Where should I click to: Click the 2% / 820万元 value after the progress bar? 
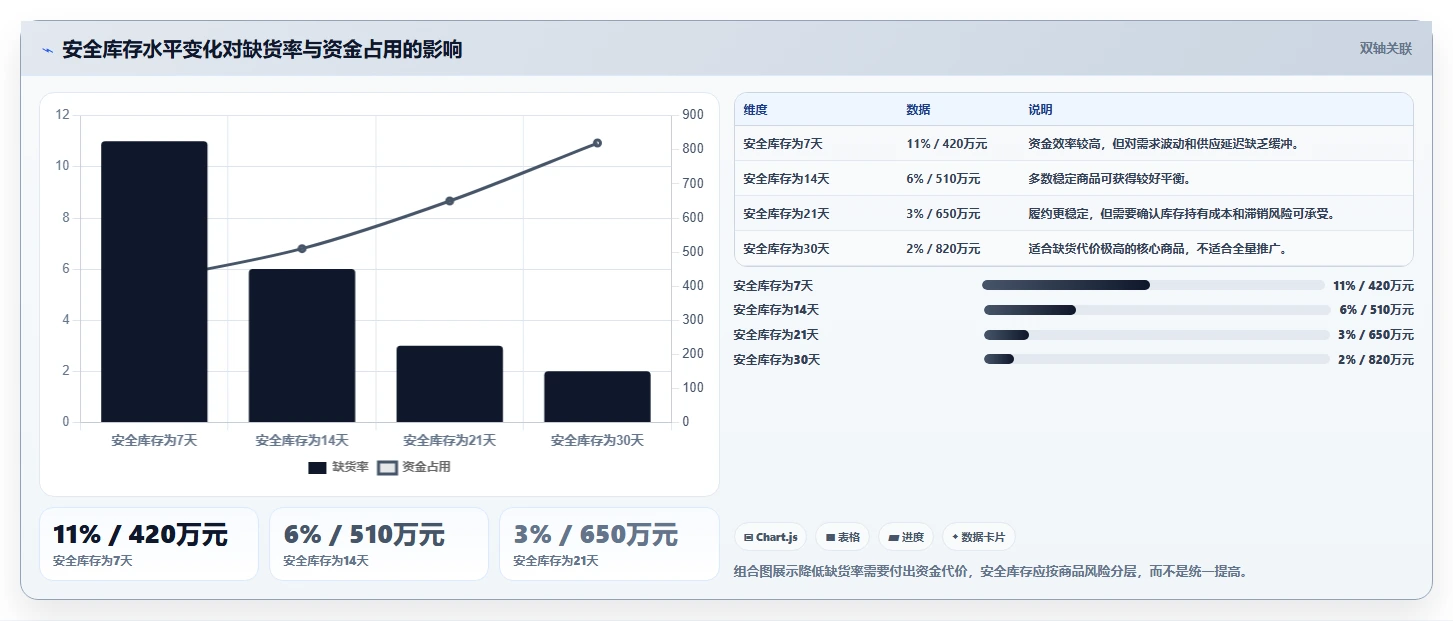click(x=1377, y=359)
